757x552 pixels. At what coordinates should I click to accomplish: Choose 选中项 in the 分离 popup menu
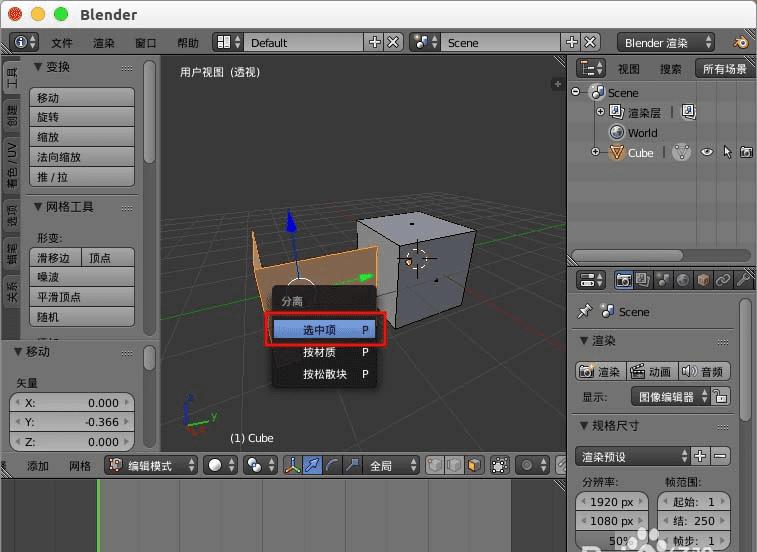(325, 329)
